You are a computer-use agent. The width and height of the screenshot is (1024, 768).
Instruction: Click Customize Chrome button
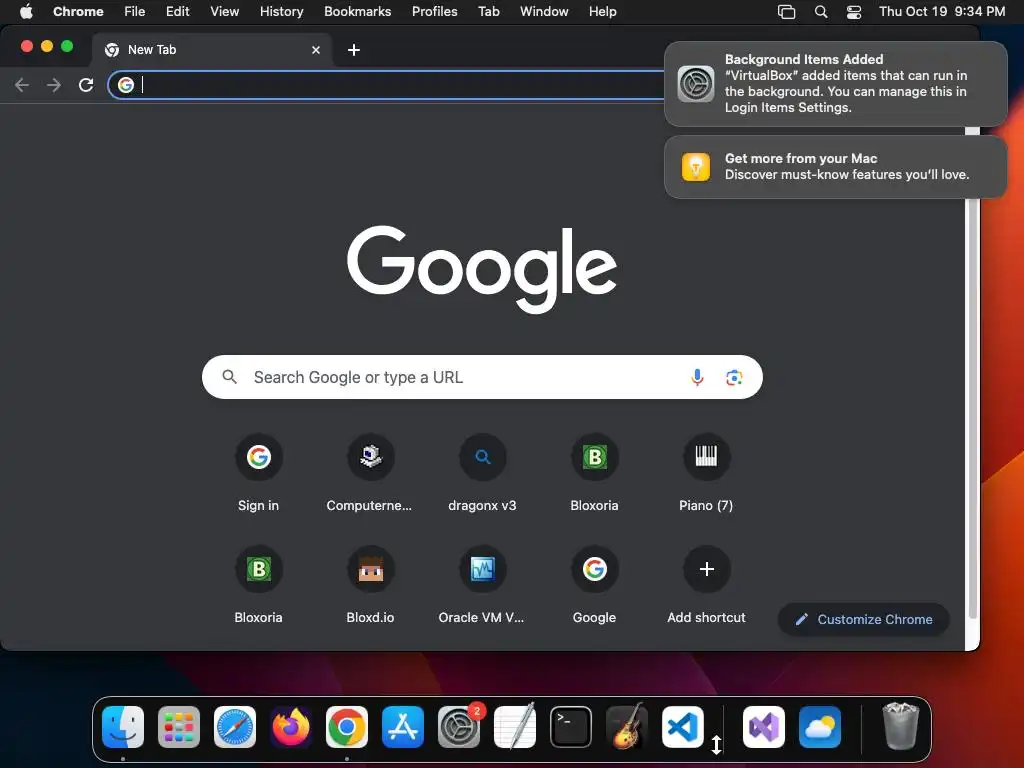[863, 619]
